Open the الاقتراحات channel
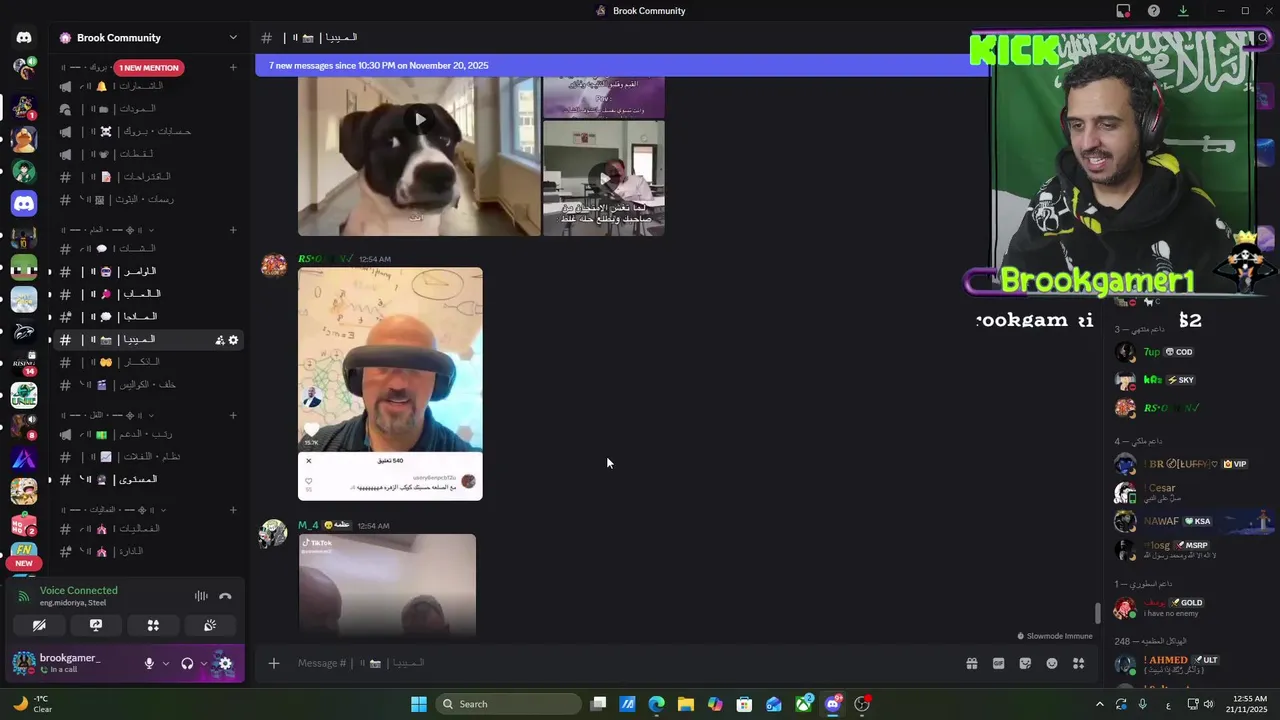The width and height of the screenshot is (1280, 720). click(148, 177)
